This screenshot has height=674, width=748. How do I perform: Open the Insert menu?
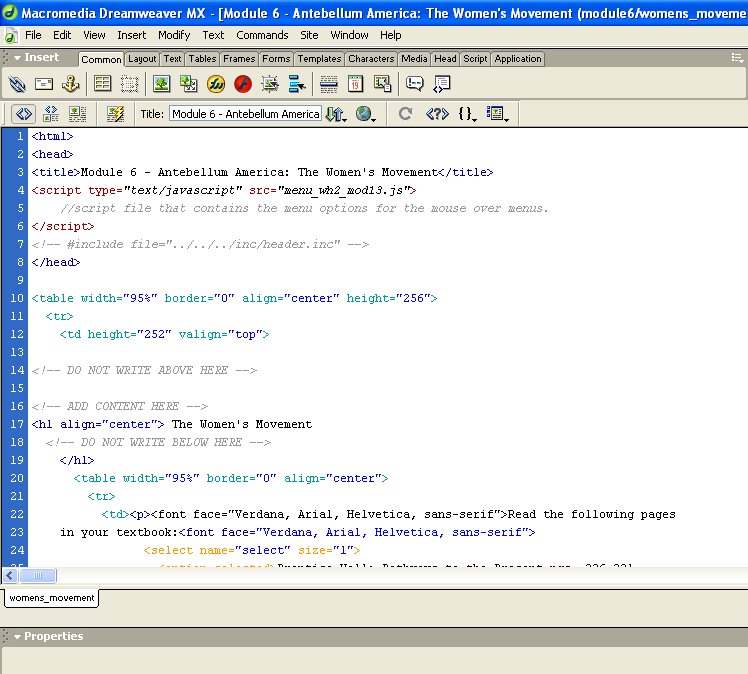(132, 35)
